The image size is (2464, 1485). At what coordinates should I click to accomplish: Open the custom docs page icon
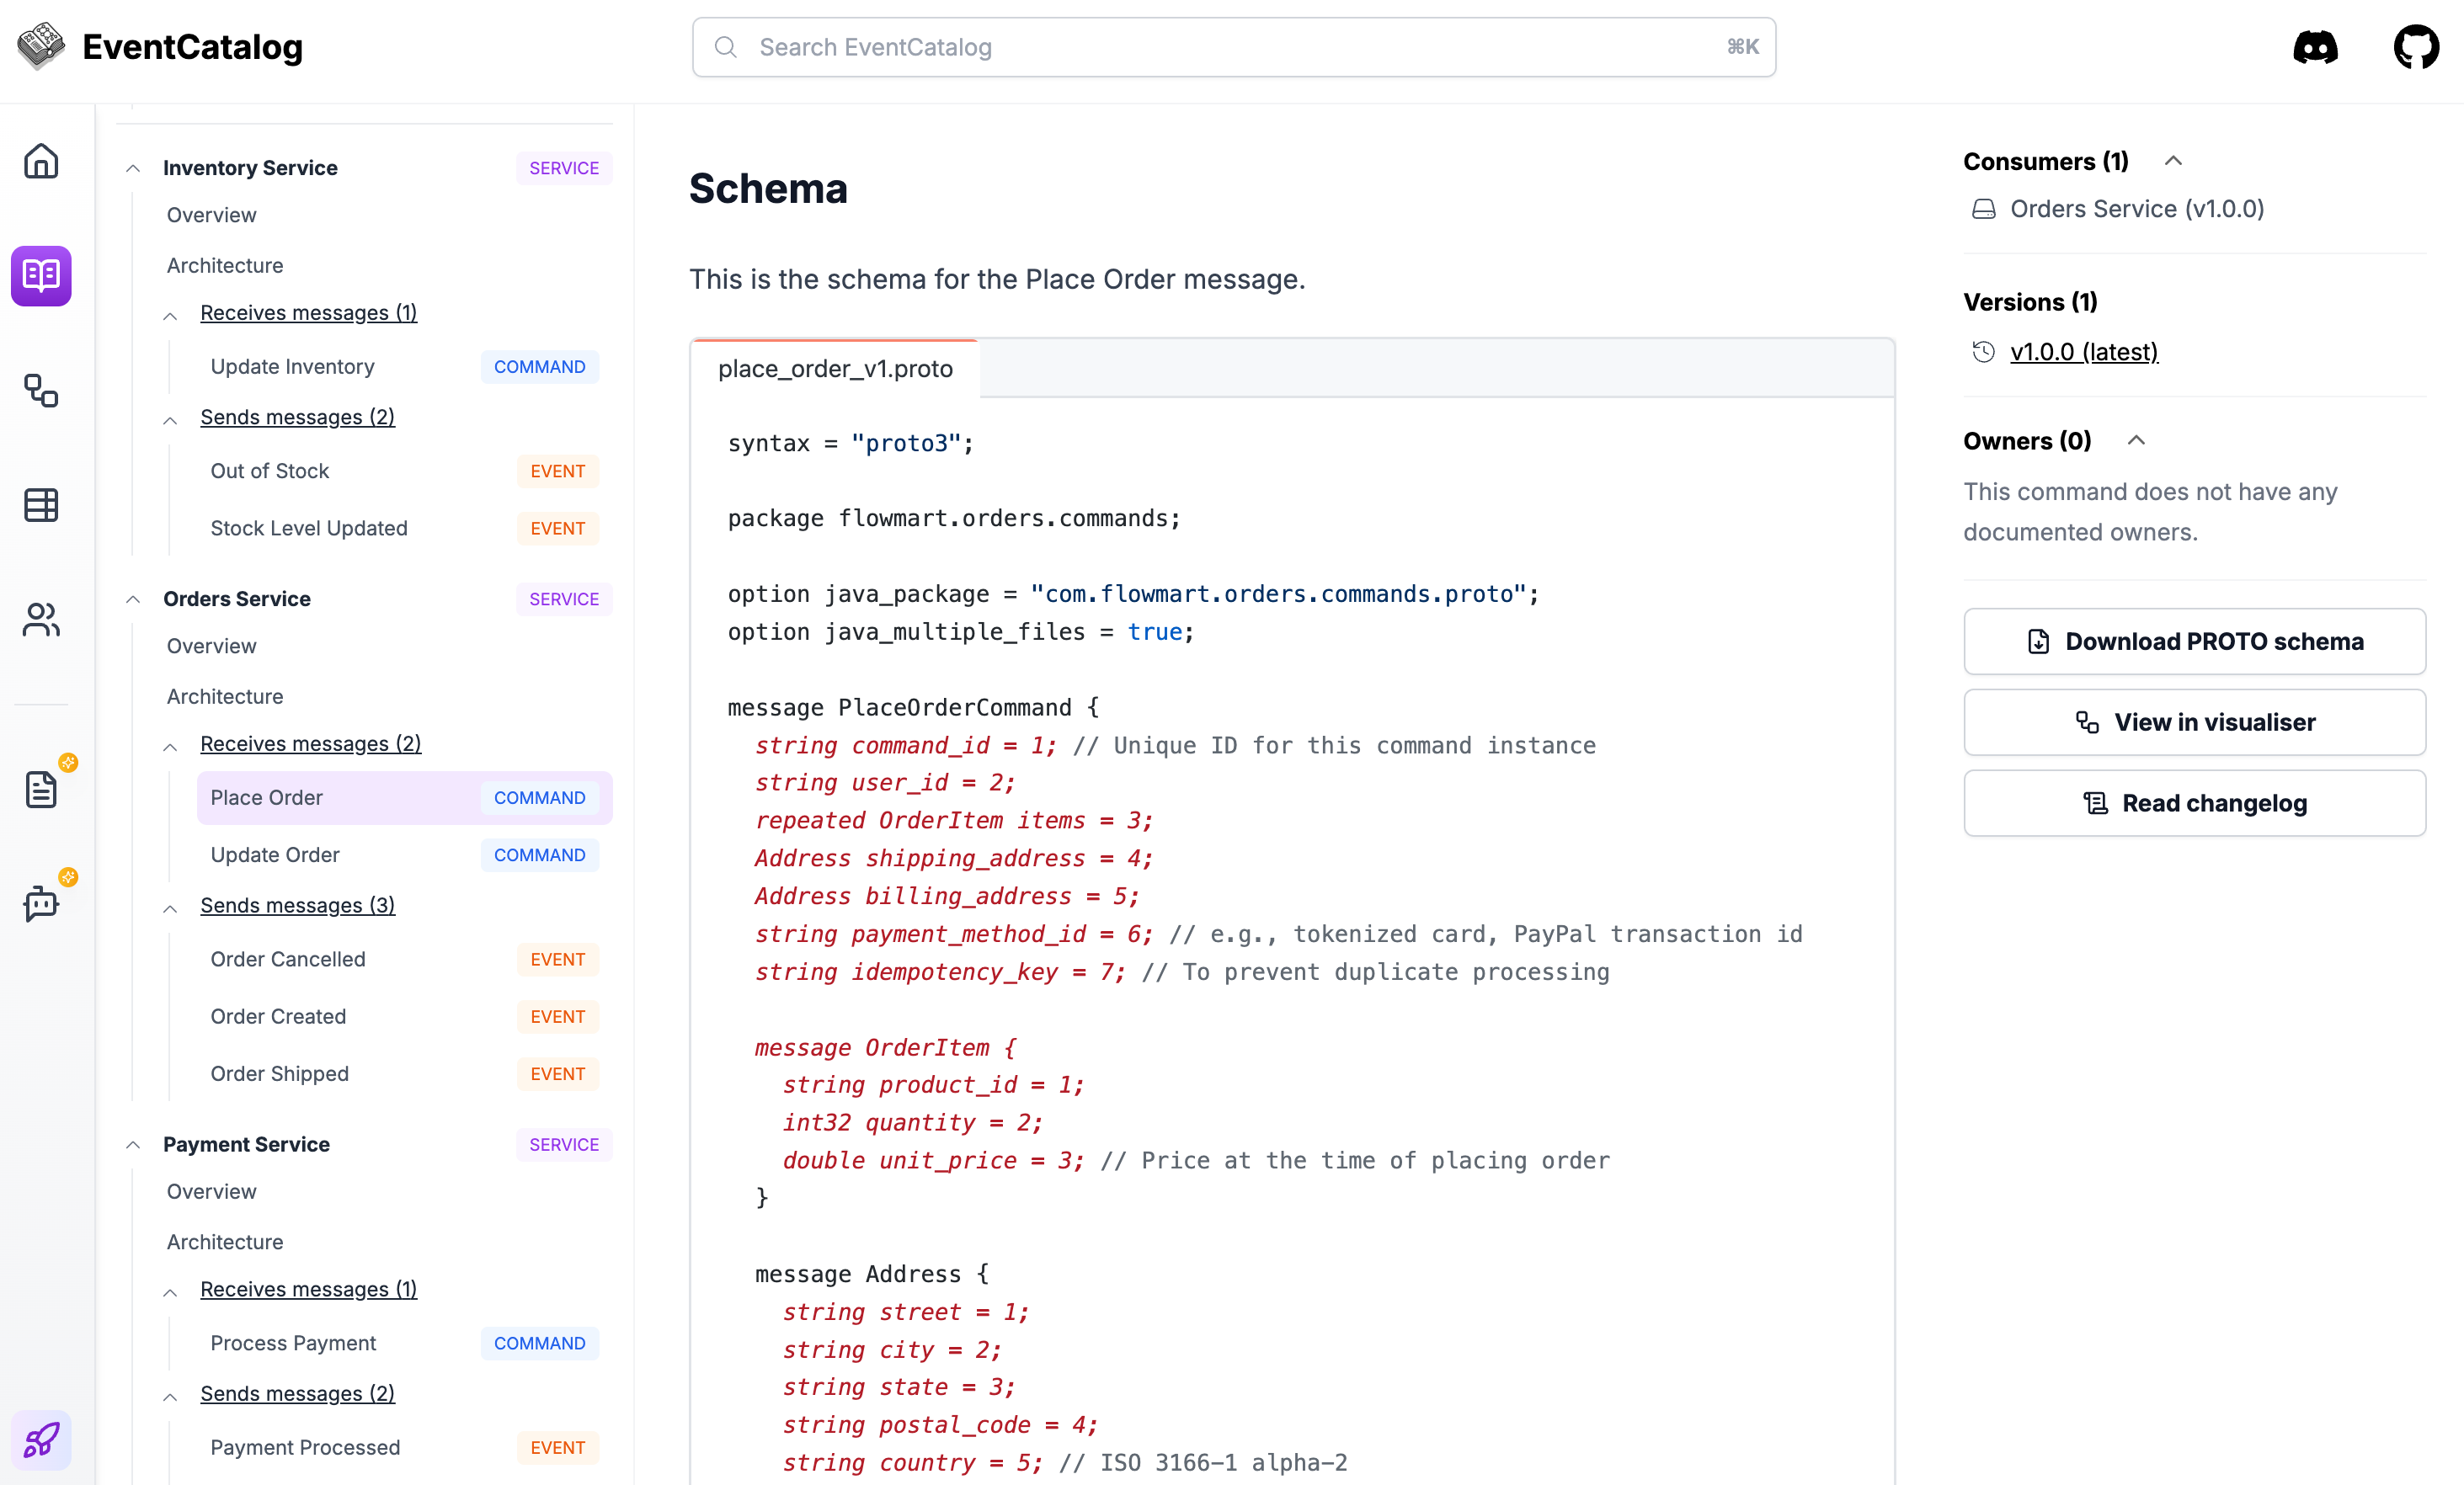[41, 789]
